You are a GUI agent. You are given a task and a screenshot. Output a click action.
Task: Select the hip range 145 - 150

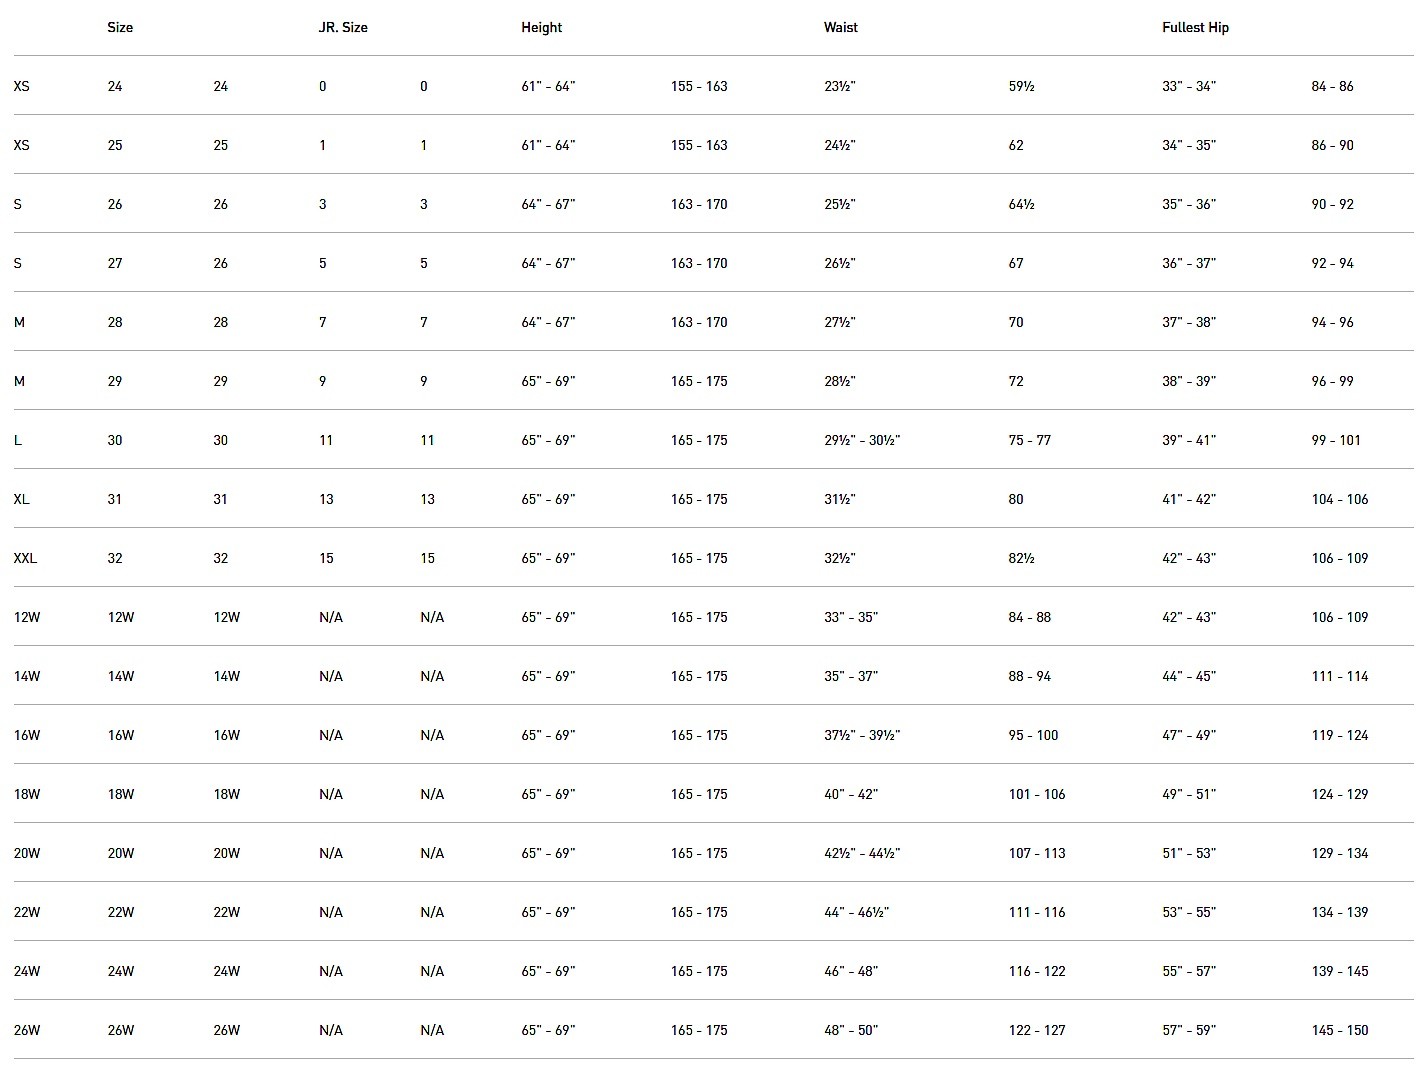(1339, 1030)
